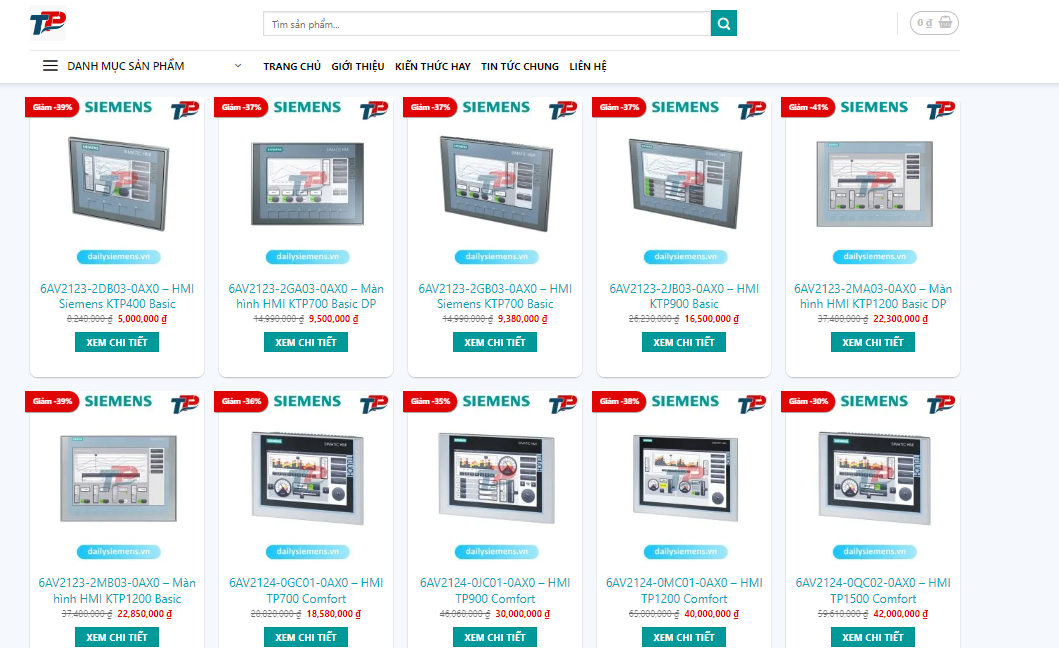Open 6AV2123-2JB03-0AX0 KTP900 Basic title link
Screen dimensions: 1059x648
683,296
